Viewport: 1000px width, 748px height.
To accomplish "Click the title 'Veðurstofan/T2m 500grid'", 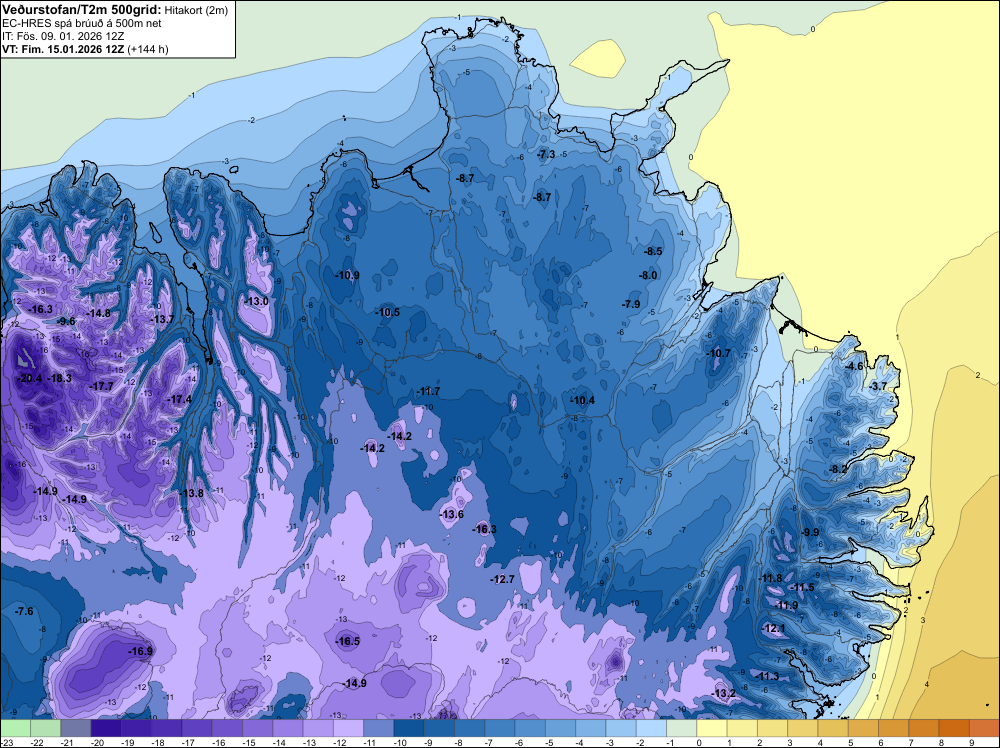I will coord(80,10).
